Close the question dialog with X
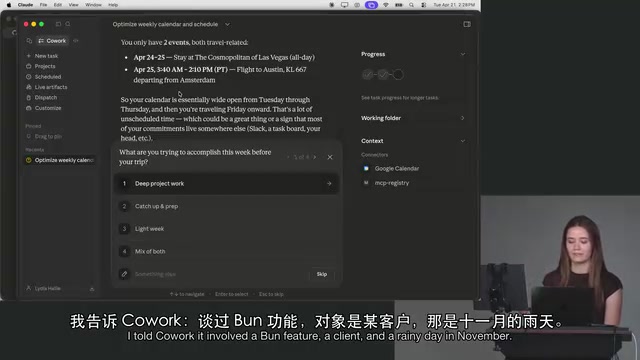This screenshot has width=640, height=360. pyautogui.click(x=330, y=157)
